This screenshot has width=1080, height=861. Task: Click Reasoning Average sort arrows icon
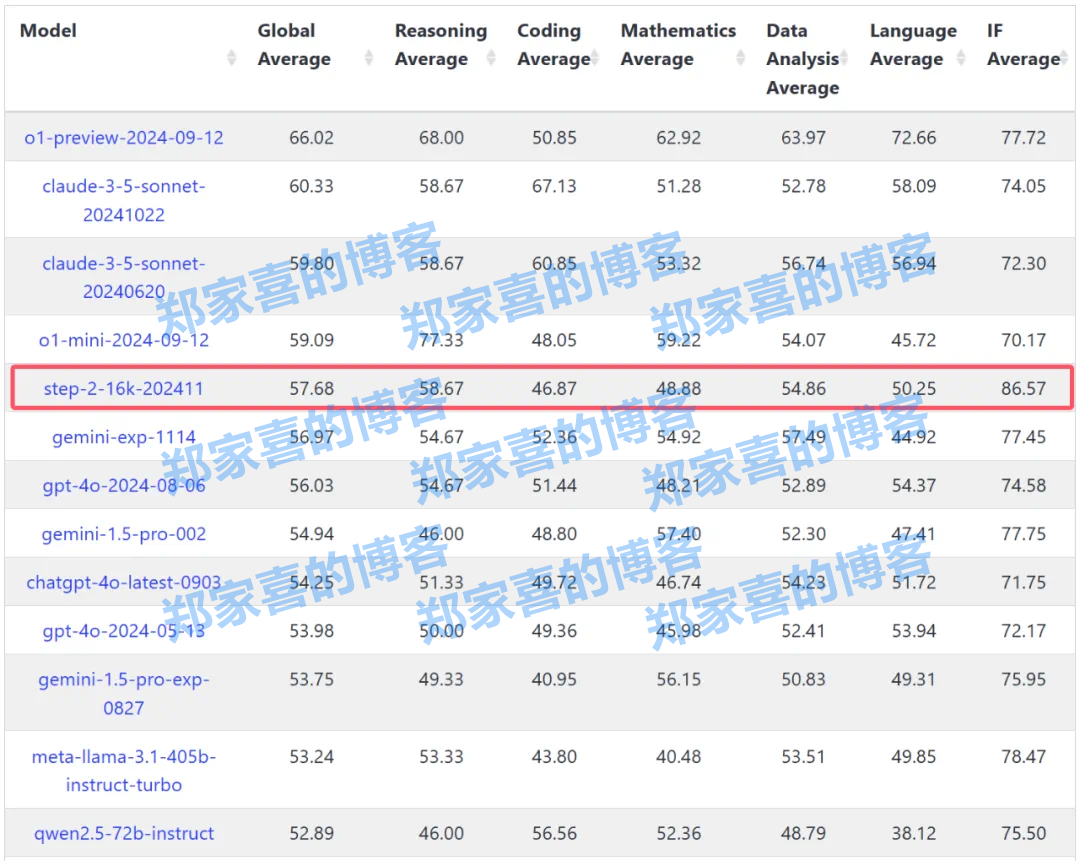[x=491, y=58]
